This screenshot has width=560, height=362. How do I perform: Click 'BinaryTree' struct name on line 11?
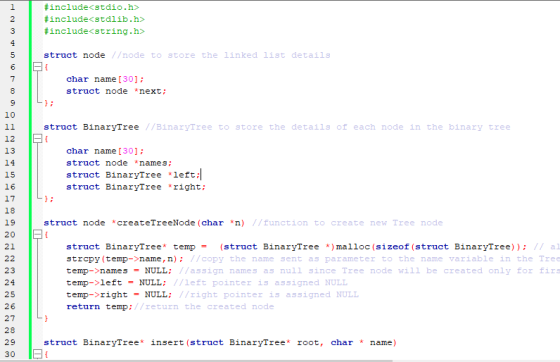(x=111, y=127)
